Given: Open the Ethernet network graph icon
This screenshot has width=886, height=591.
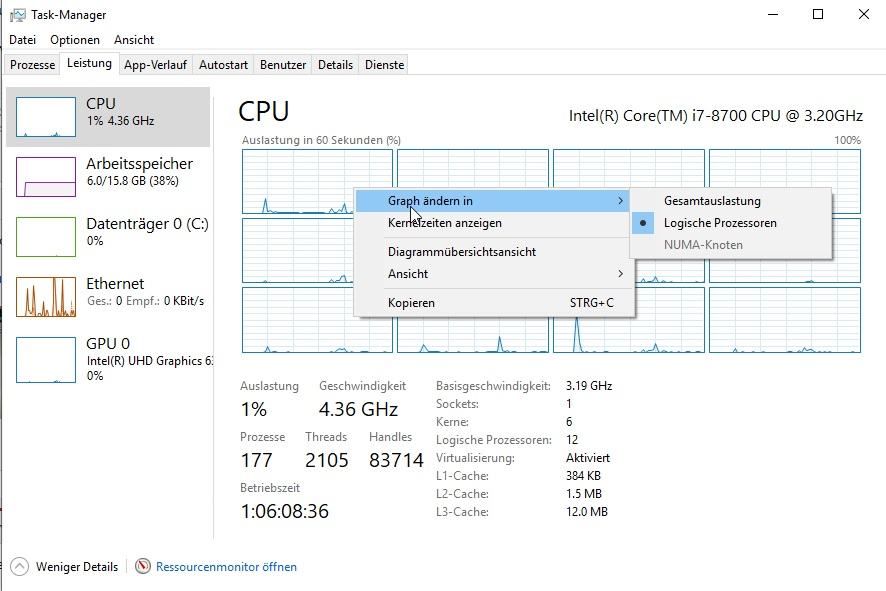Looking at the screenshot, I should click(46, 297).
